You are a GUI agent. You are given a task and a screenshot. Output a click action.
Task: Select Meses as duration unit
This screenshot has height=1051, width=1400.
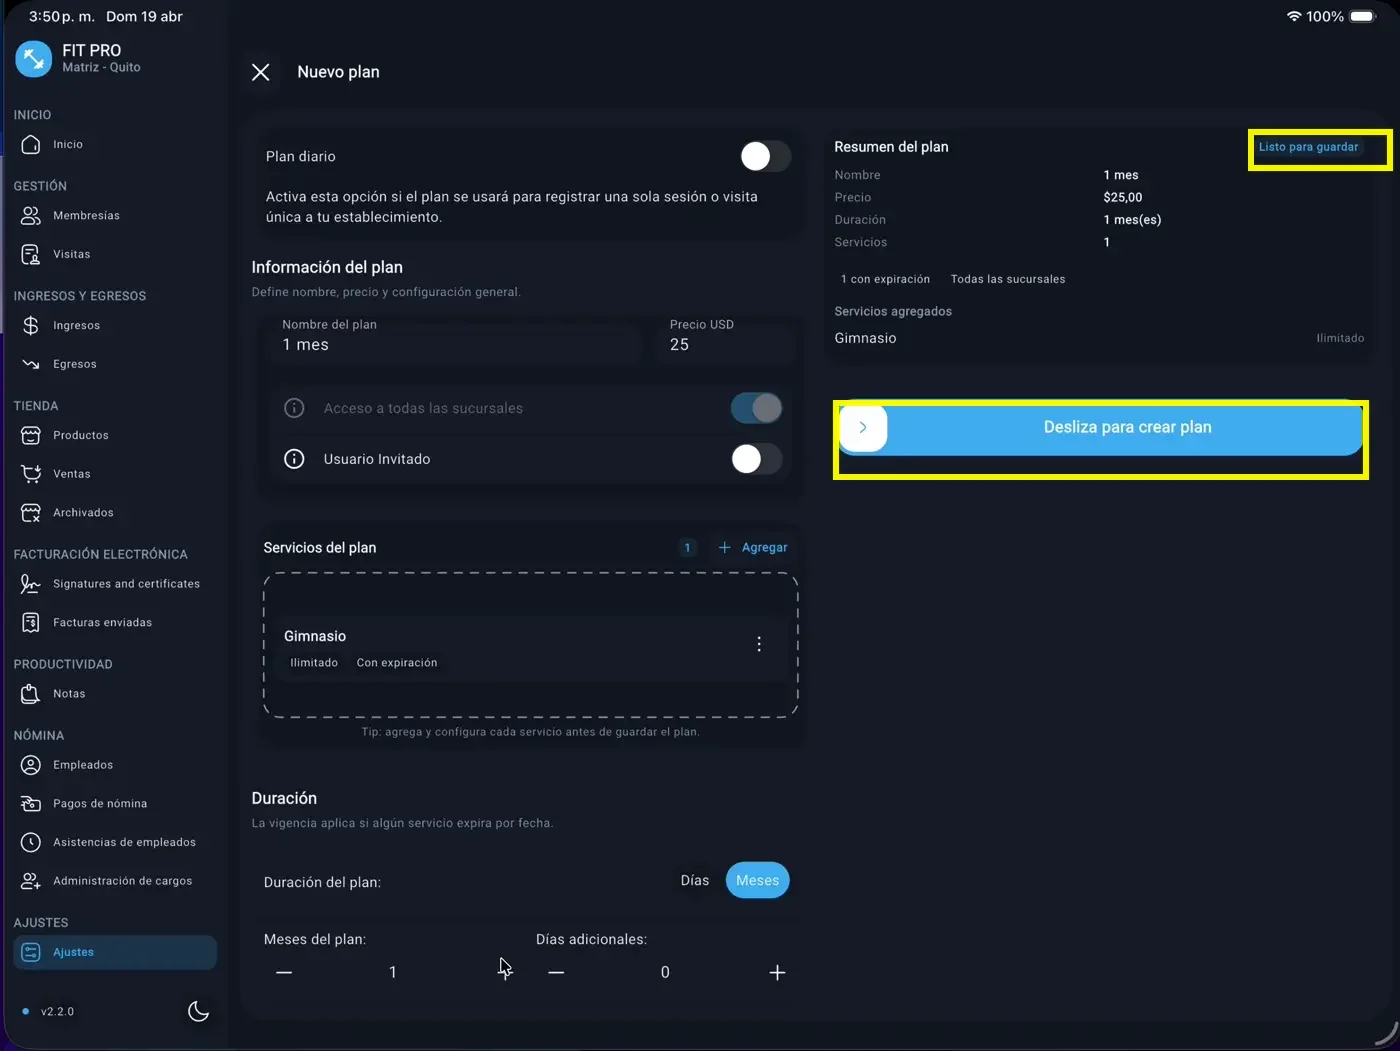(x=757, y=880)
